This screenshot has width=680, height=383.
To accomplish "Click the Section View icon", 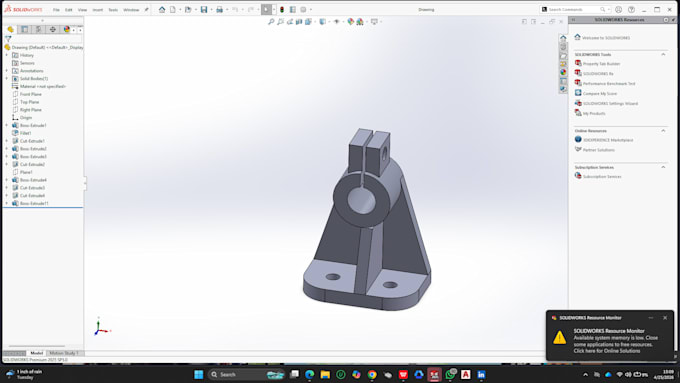I will pos(299,22).
